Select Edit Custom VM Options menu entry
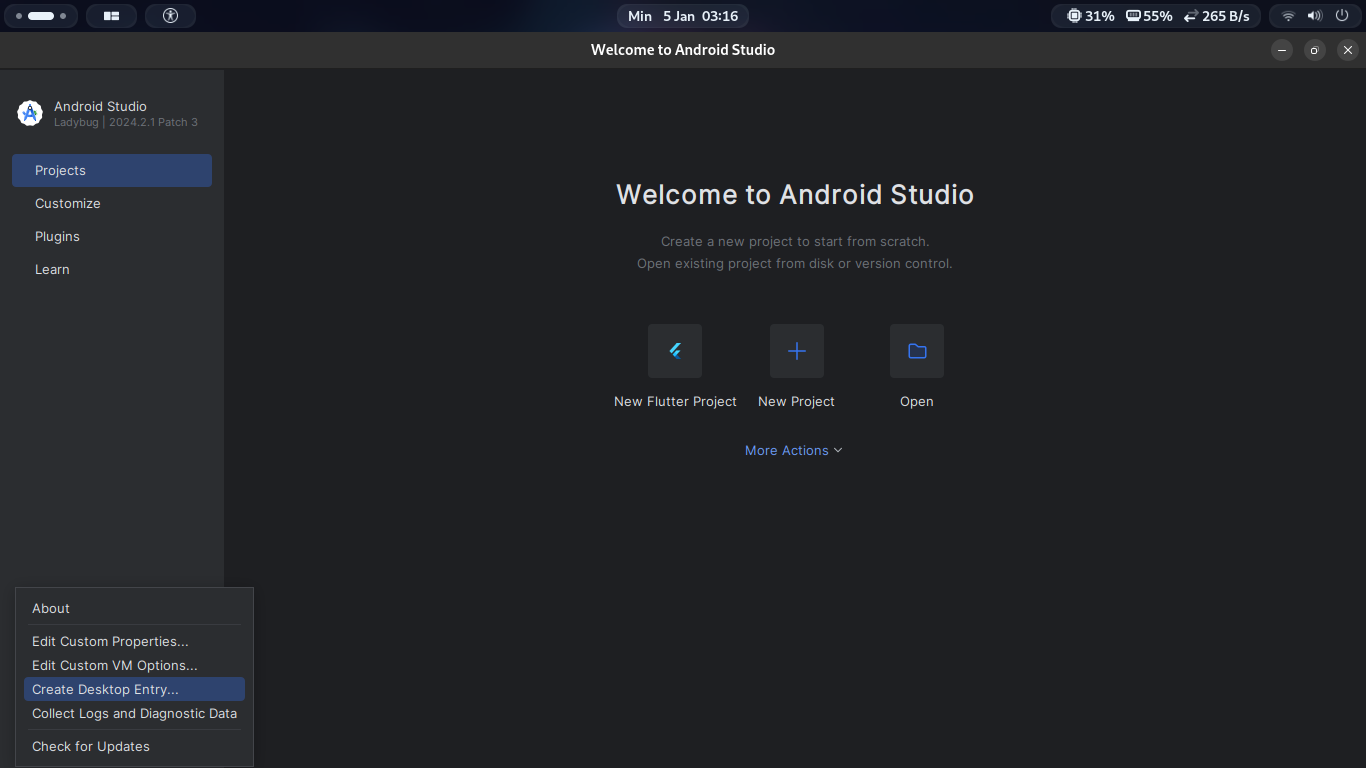 pyautogui.click(x=134, y=665)
